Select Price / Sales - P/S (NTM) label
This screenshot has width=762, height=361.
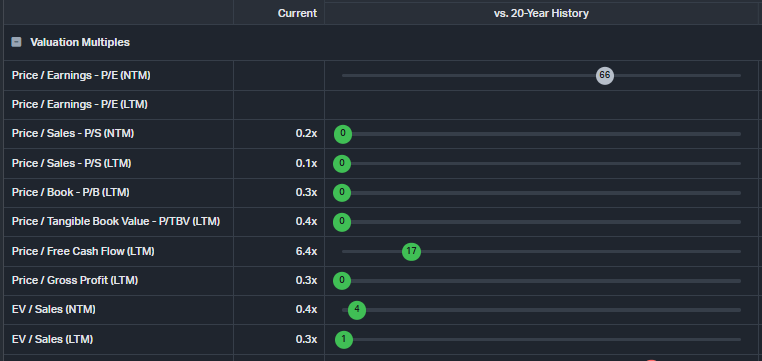(73, 134)
